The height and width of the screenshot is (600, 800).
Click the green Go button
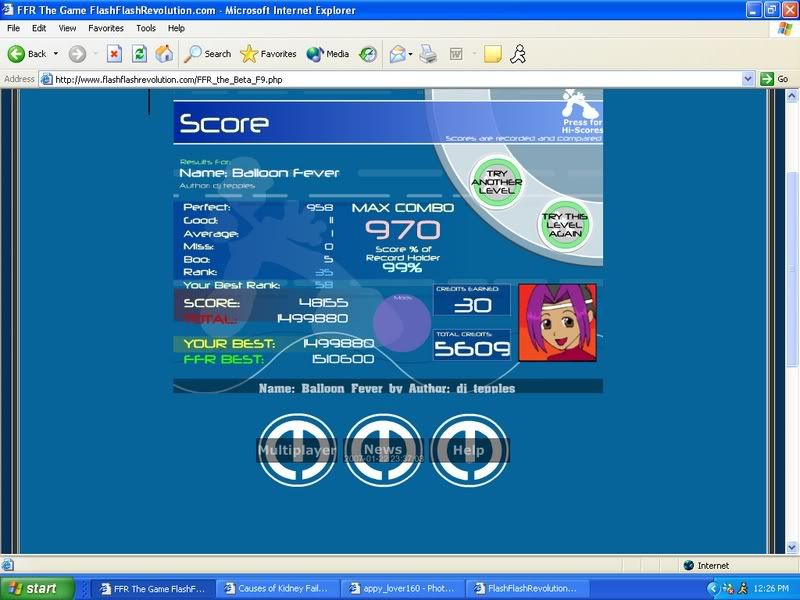point(774,79)
